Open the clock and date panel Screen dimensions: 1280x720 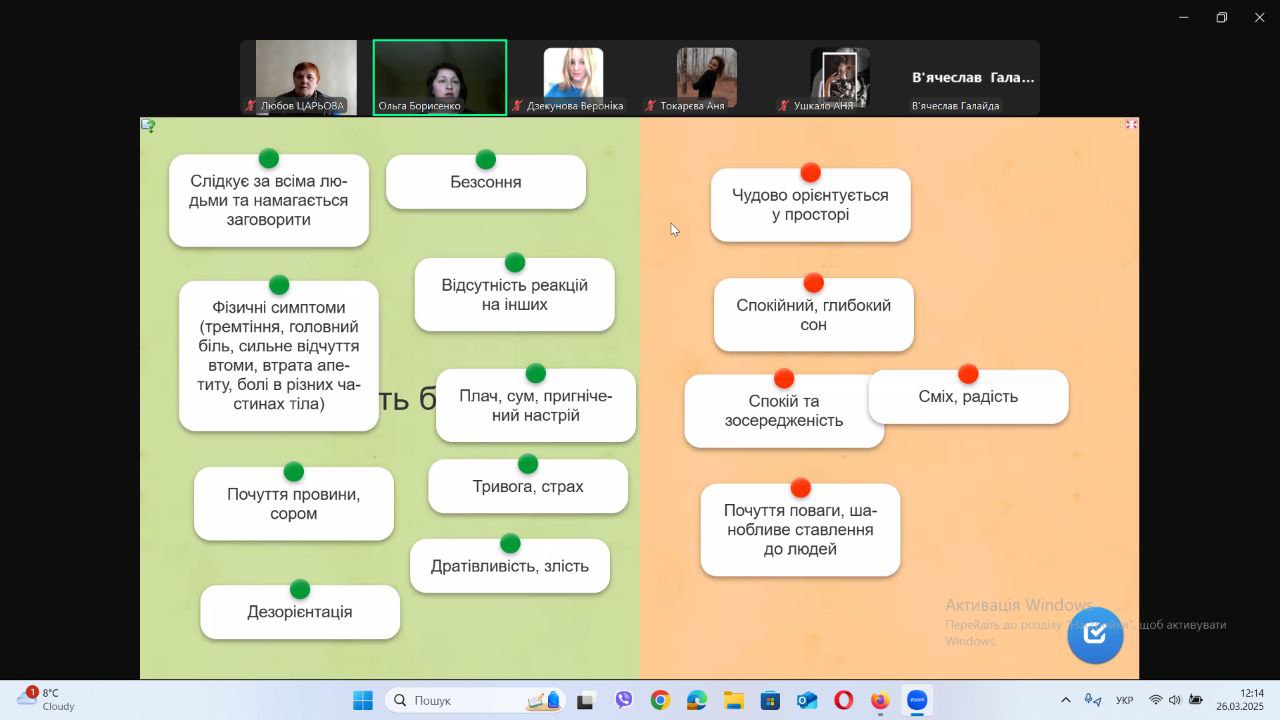coord(1240,699)
